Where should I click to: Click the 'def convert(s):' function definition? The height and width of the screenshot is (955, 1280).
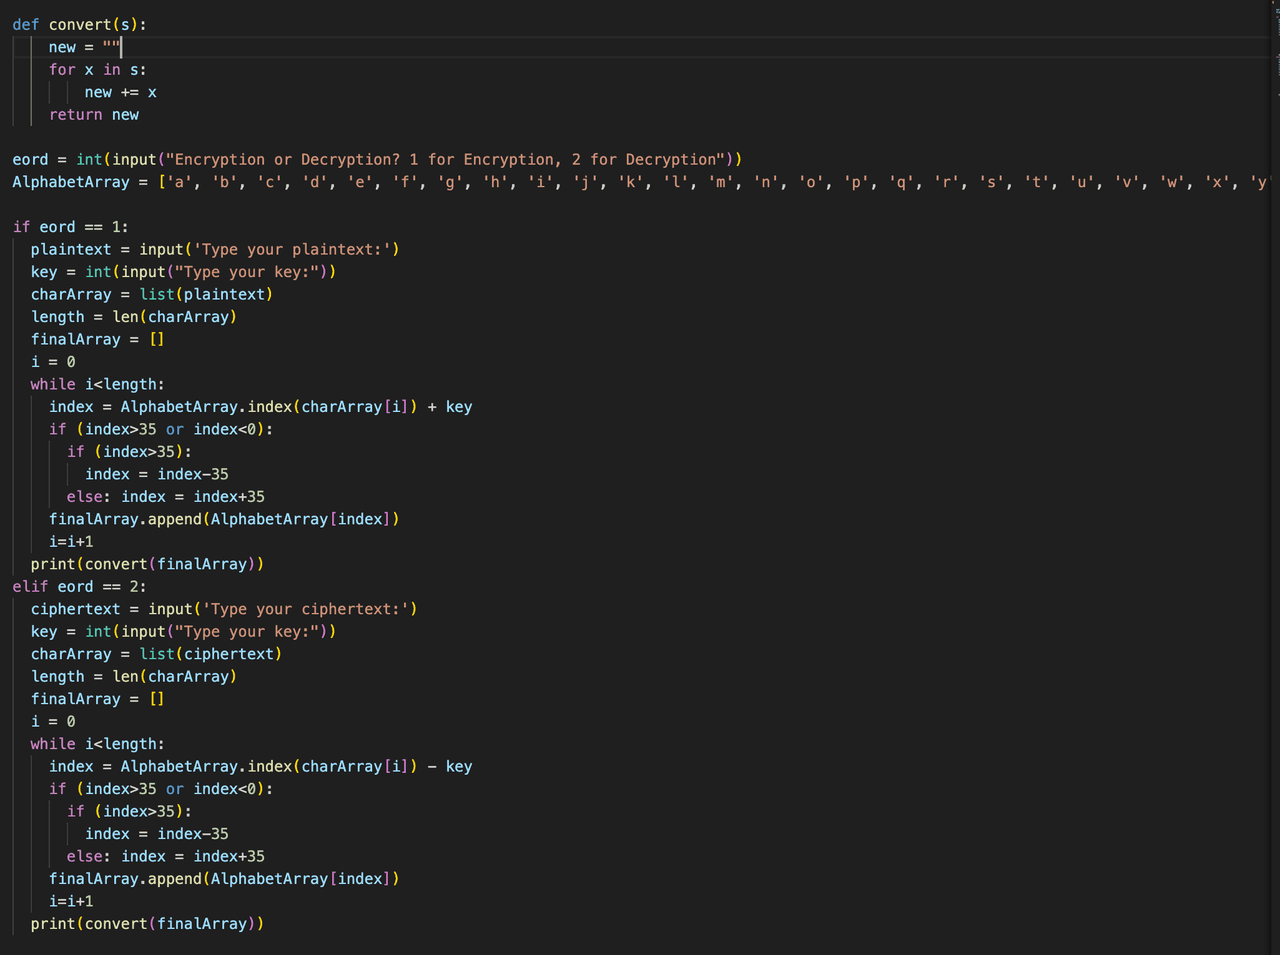[79, 24]
